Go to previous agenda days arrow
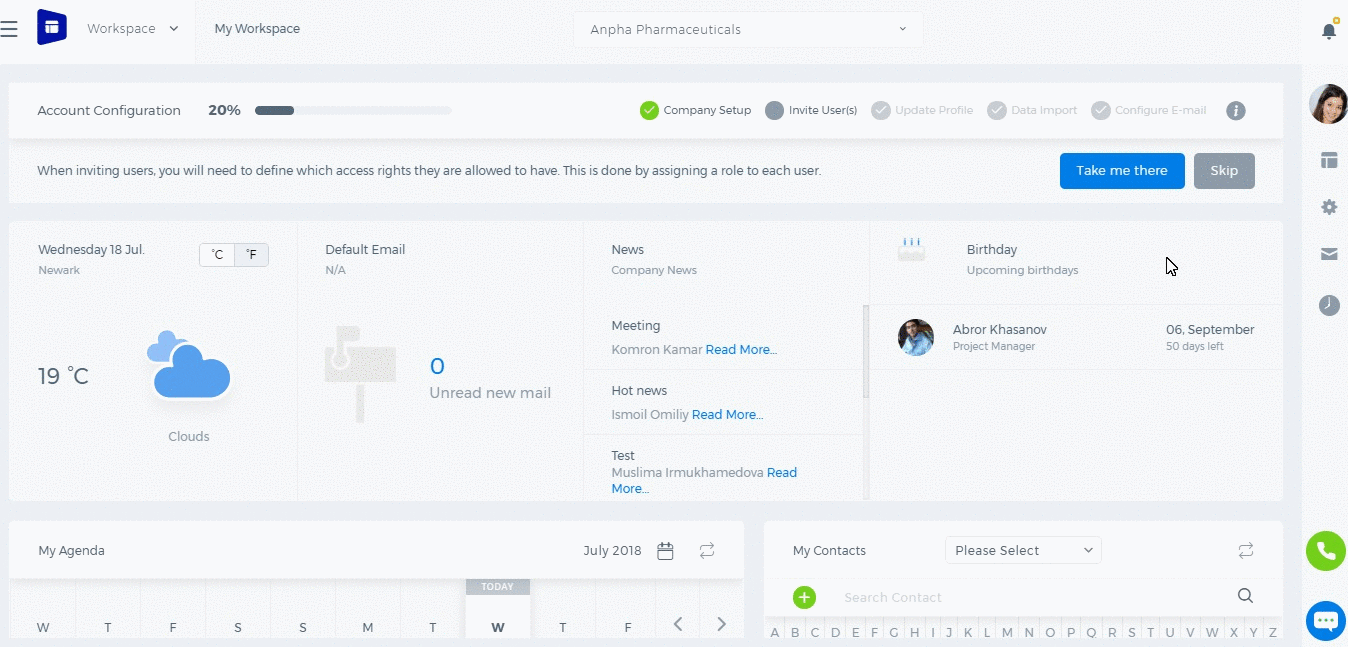The image size is (1348, 647). (x=678, y=624)
